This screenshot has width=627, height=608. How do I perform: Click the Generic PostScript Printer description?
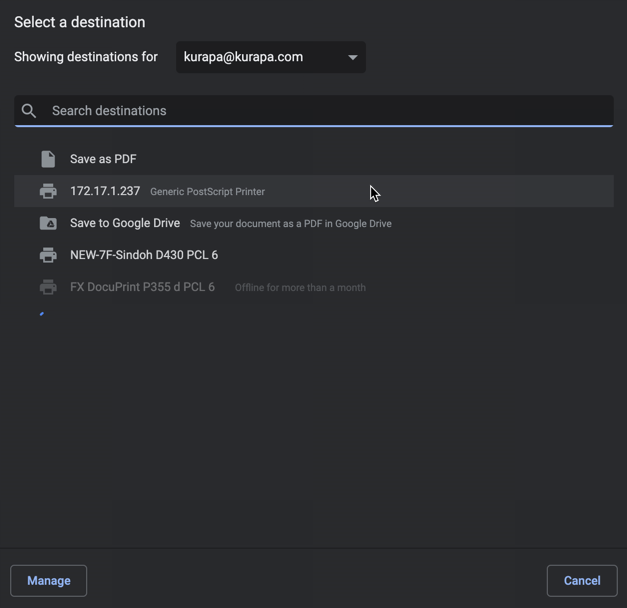click(x=207, y=192)
